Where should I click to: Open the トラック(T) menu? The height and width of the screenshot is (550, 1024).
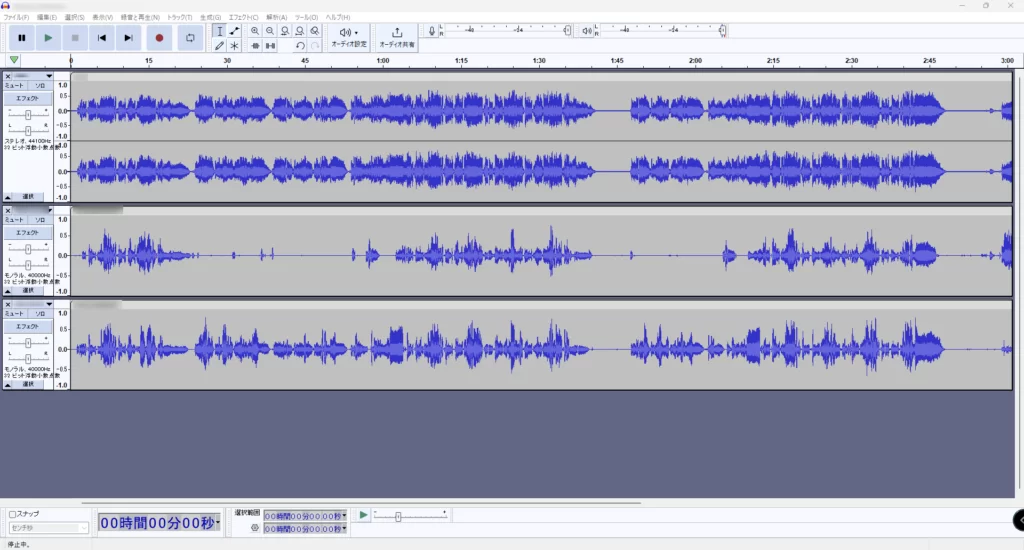[x=180, y=17]
